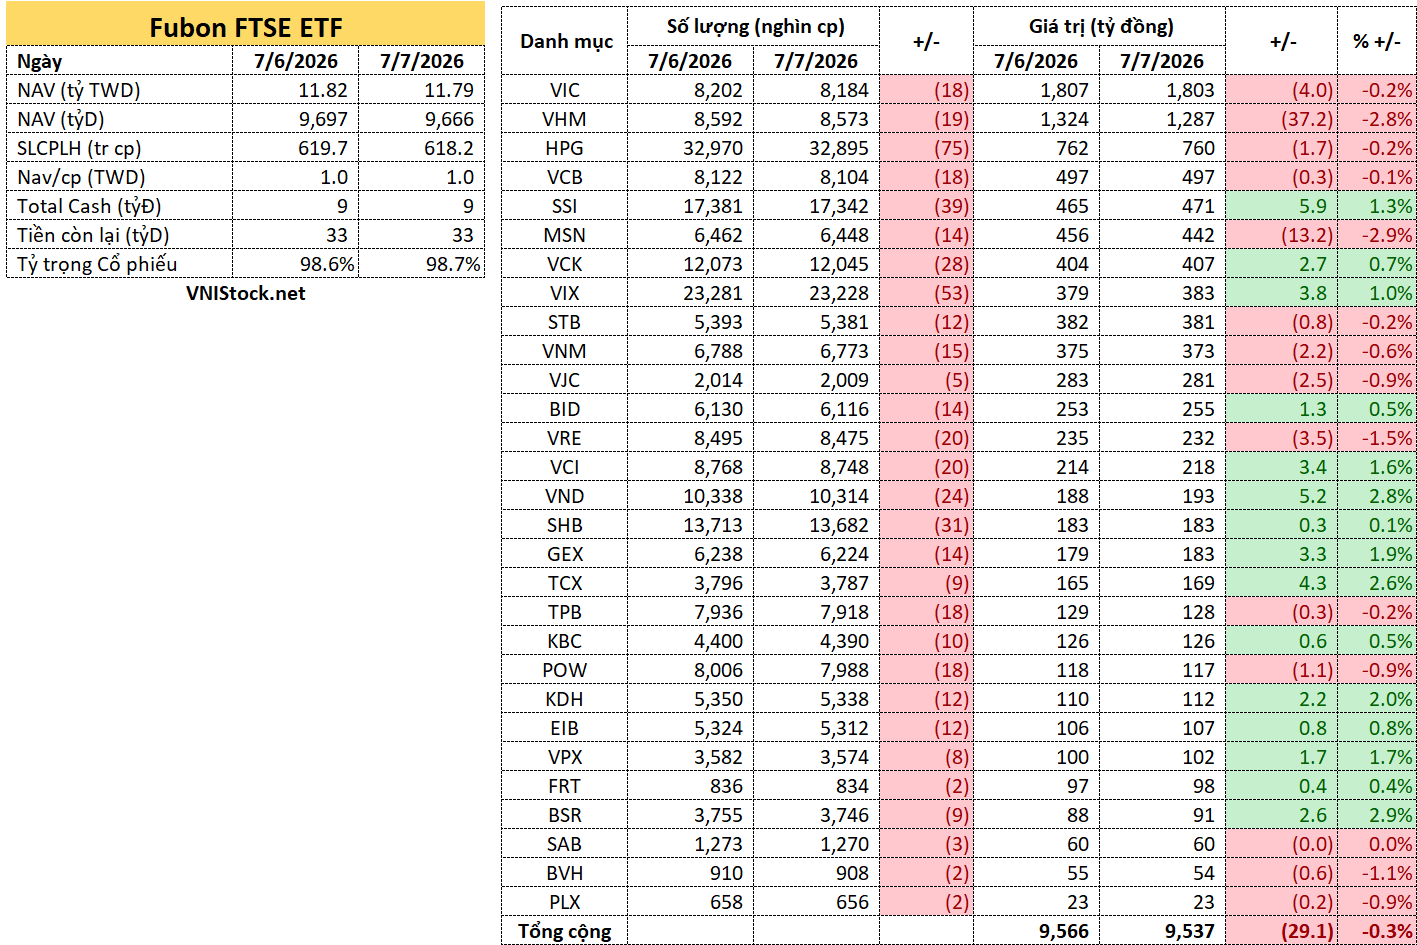This screenshot has height=945, width=1417.
Task: Click the BSR 2.9% change cell
Action: click(x=1376, y=815)
